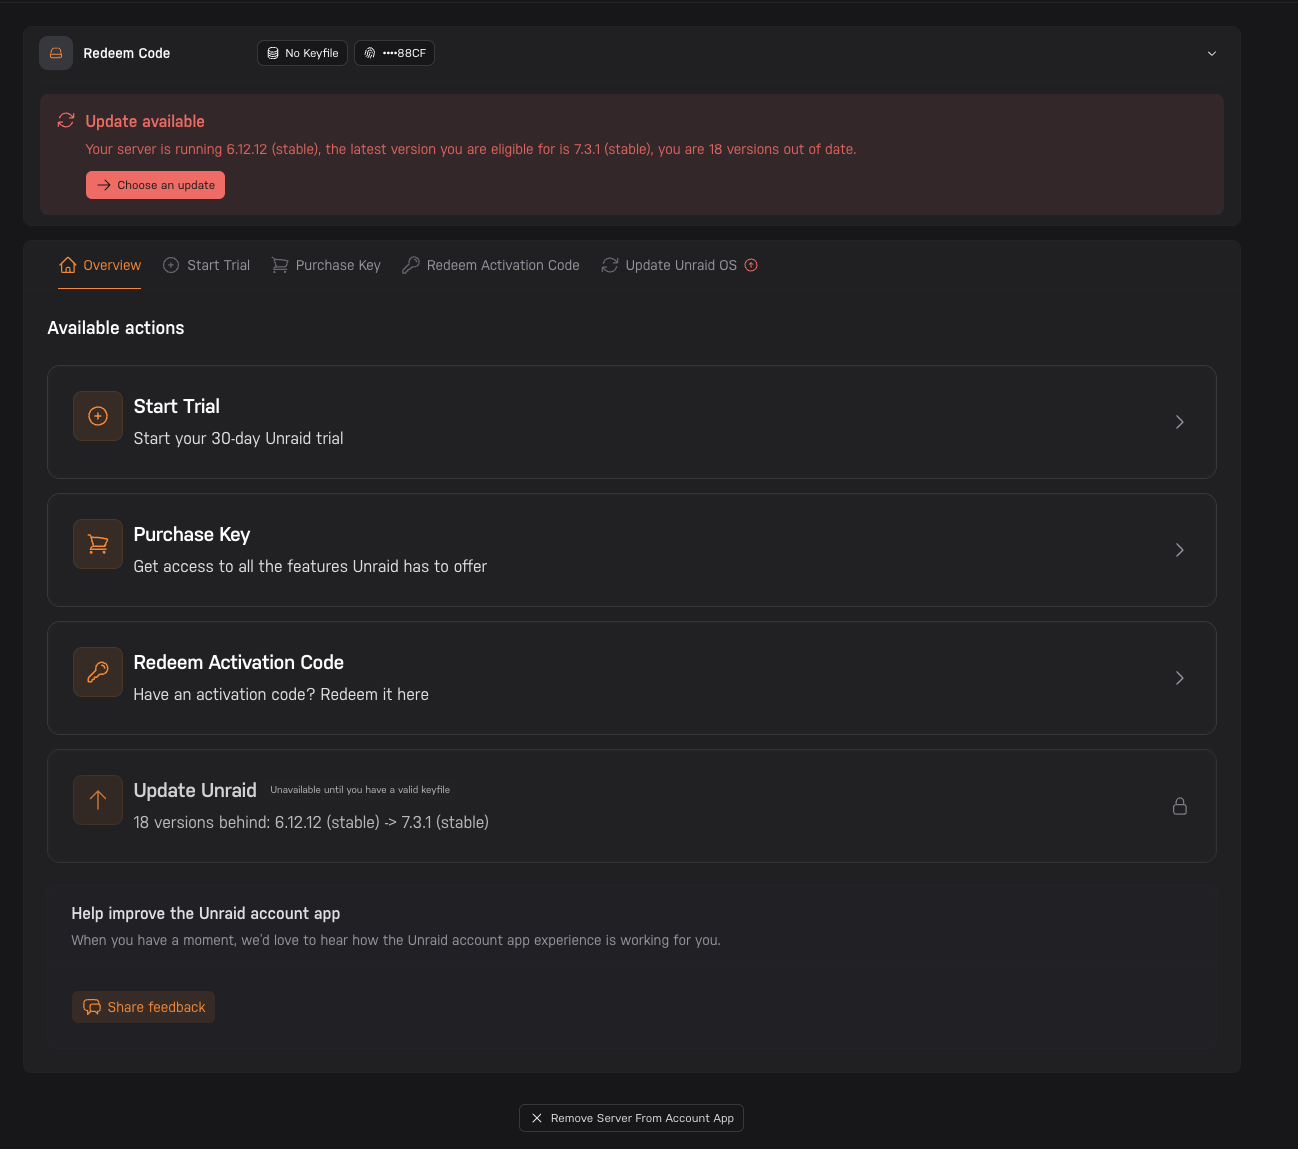Click the Start Trial card title
1298x1149 pixels.
[x=177, y=406]
